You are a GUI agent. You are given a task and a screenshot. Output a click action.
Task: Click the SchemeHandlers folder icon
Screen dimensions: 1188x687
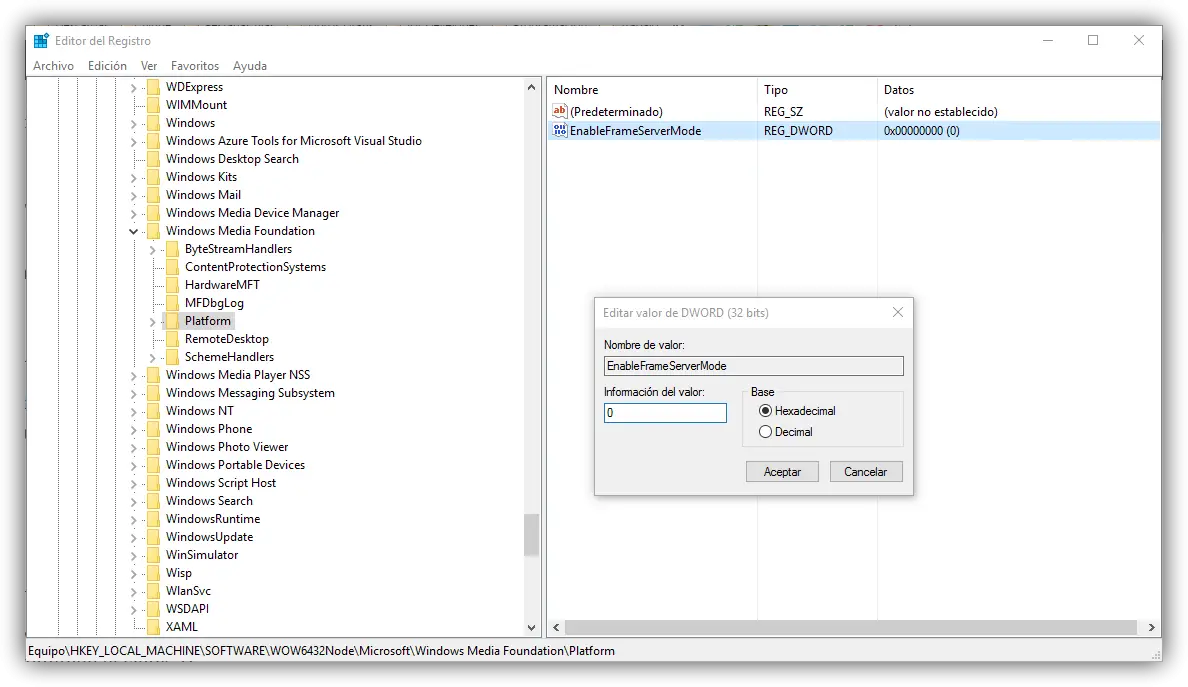click(x=173, y=357)
